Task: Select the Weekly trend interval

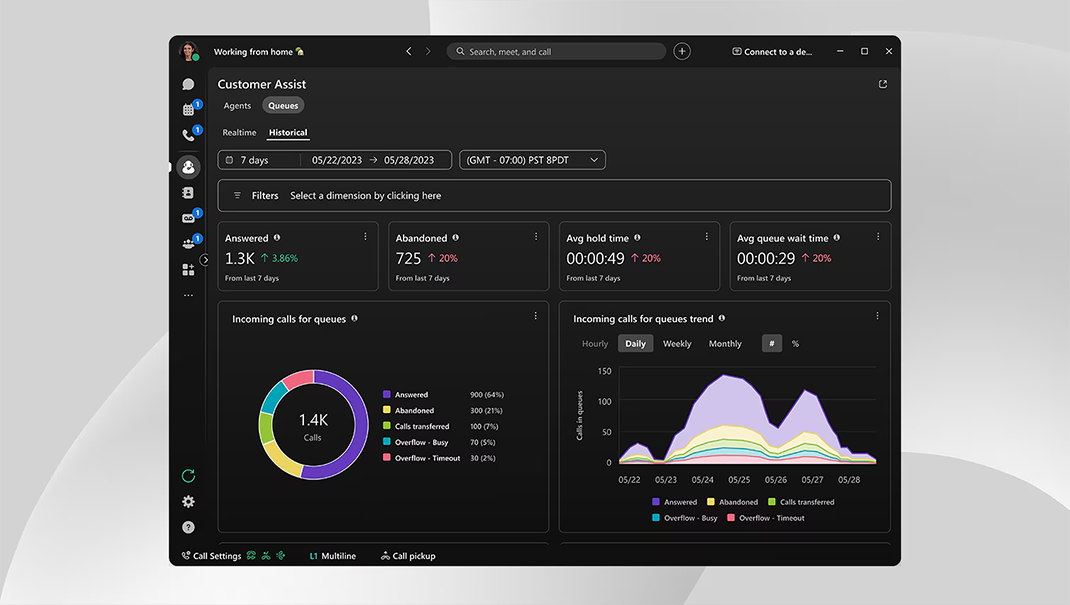Action: point(677,344)
